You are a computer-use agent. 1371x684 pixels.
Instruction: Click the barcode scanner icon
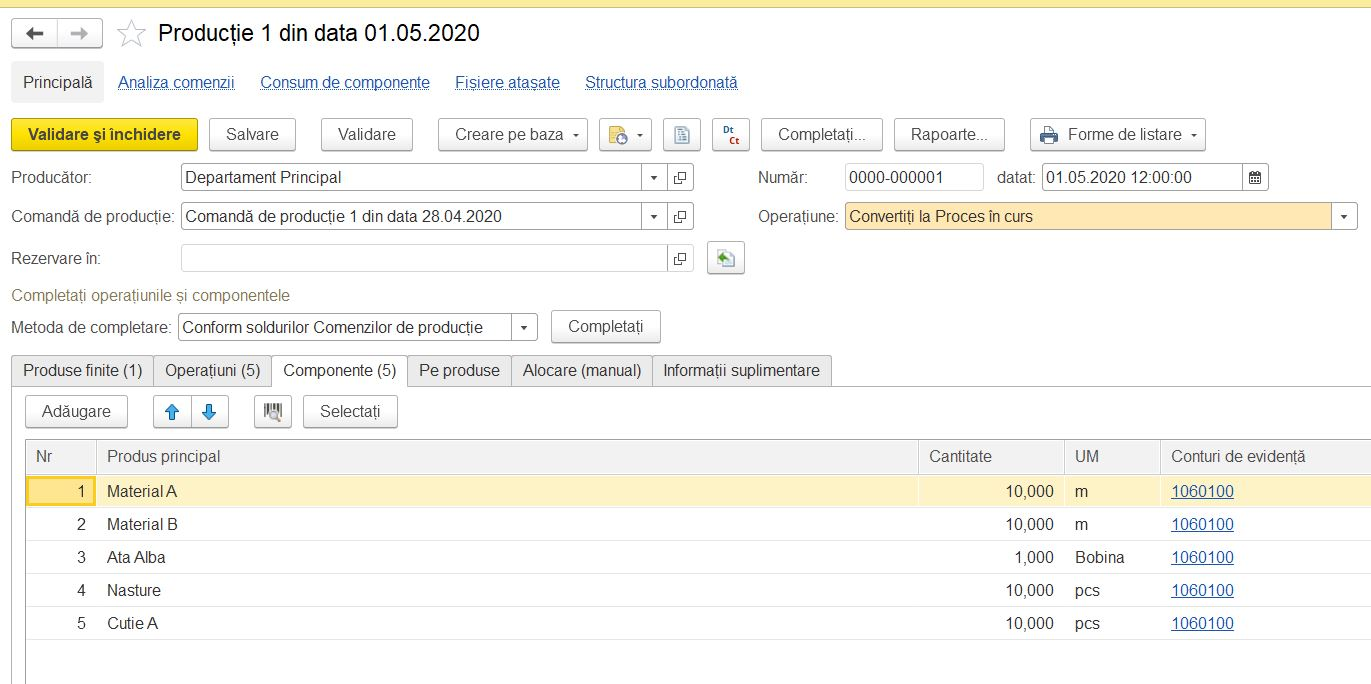tap(273, 411)
